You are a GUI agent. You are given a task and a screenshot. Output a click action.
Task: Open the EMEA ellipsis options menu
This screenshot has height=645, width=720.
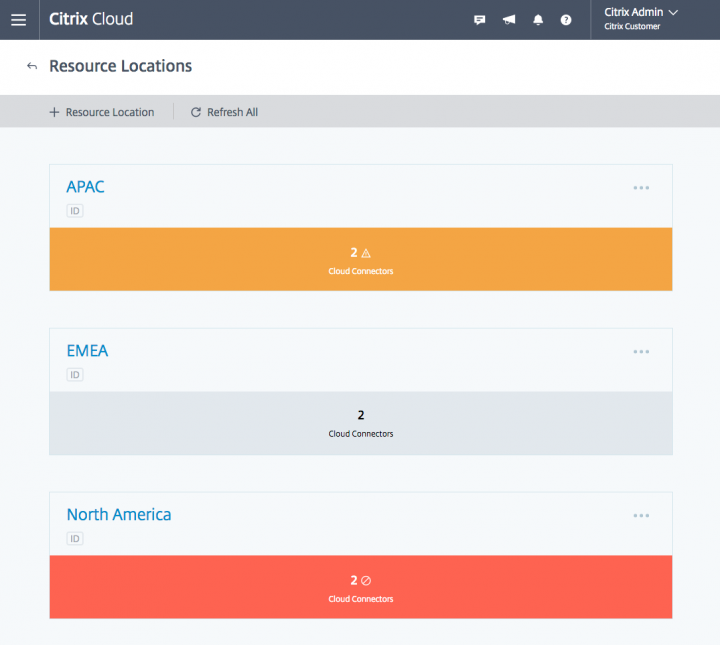click(641, 352)
